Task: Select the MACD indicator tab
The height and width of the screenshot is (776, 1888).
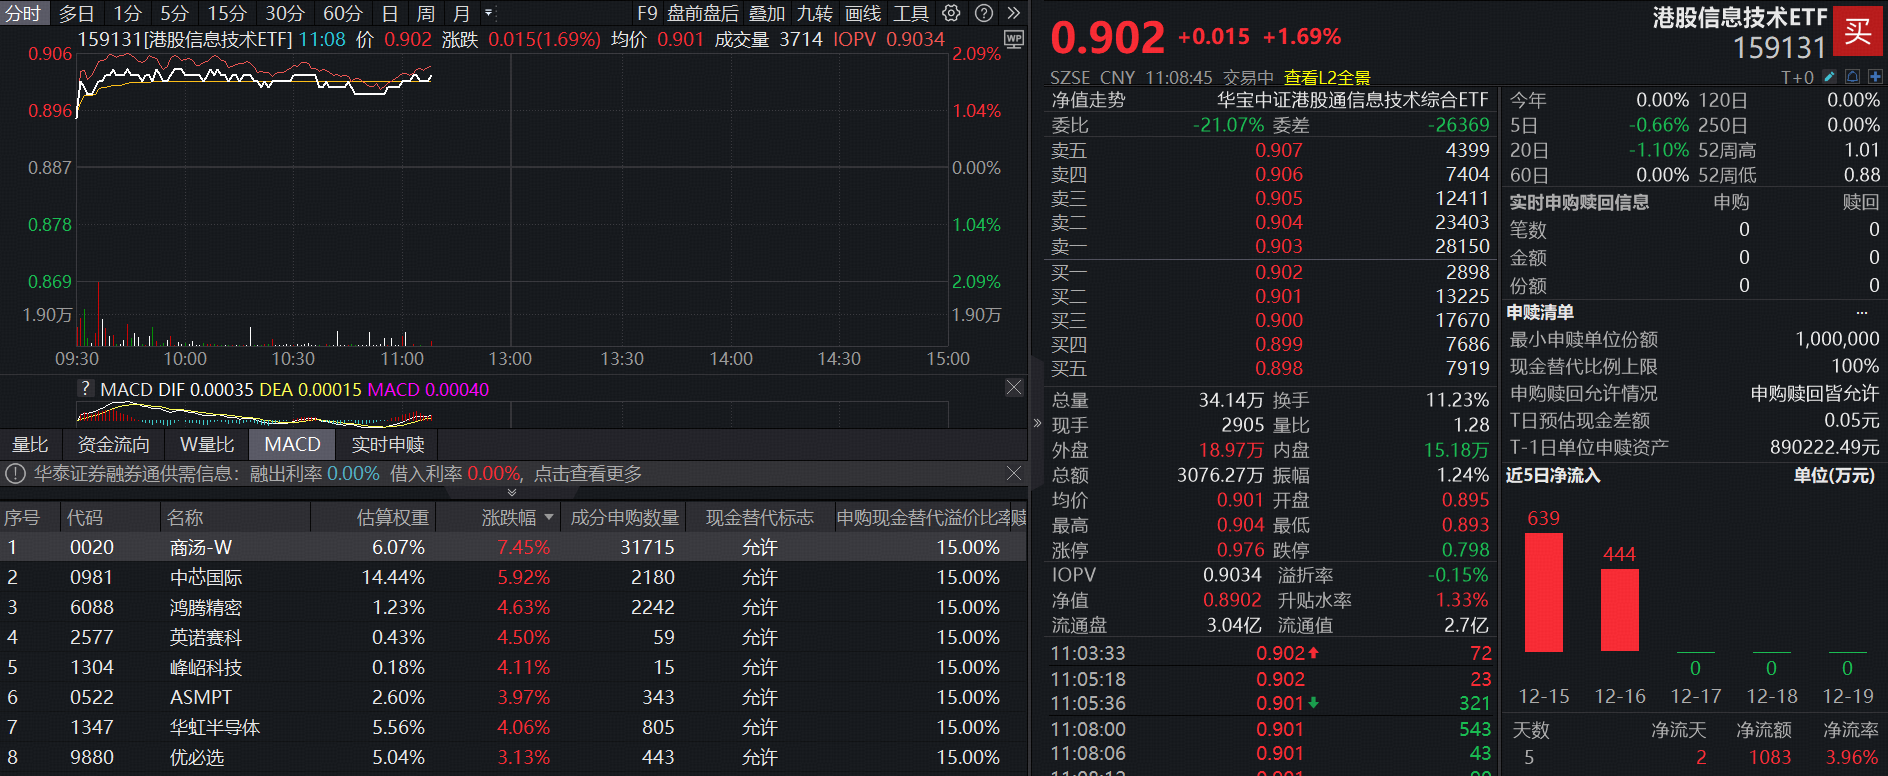Action: click(292, 444)
